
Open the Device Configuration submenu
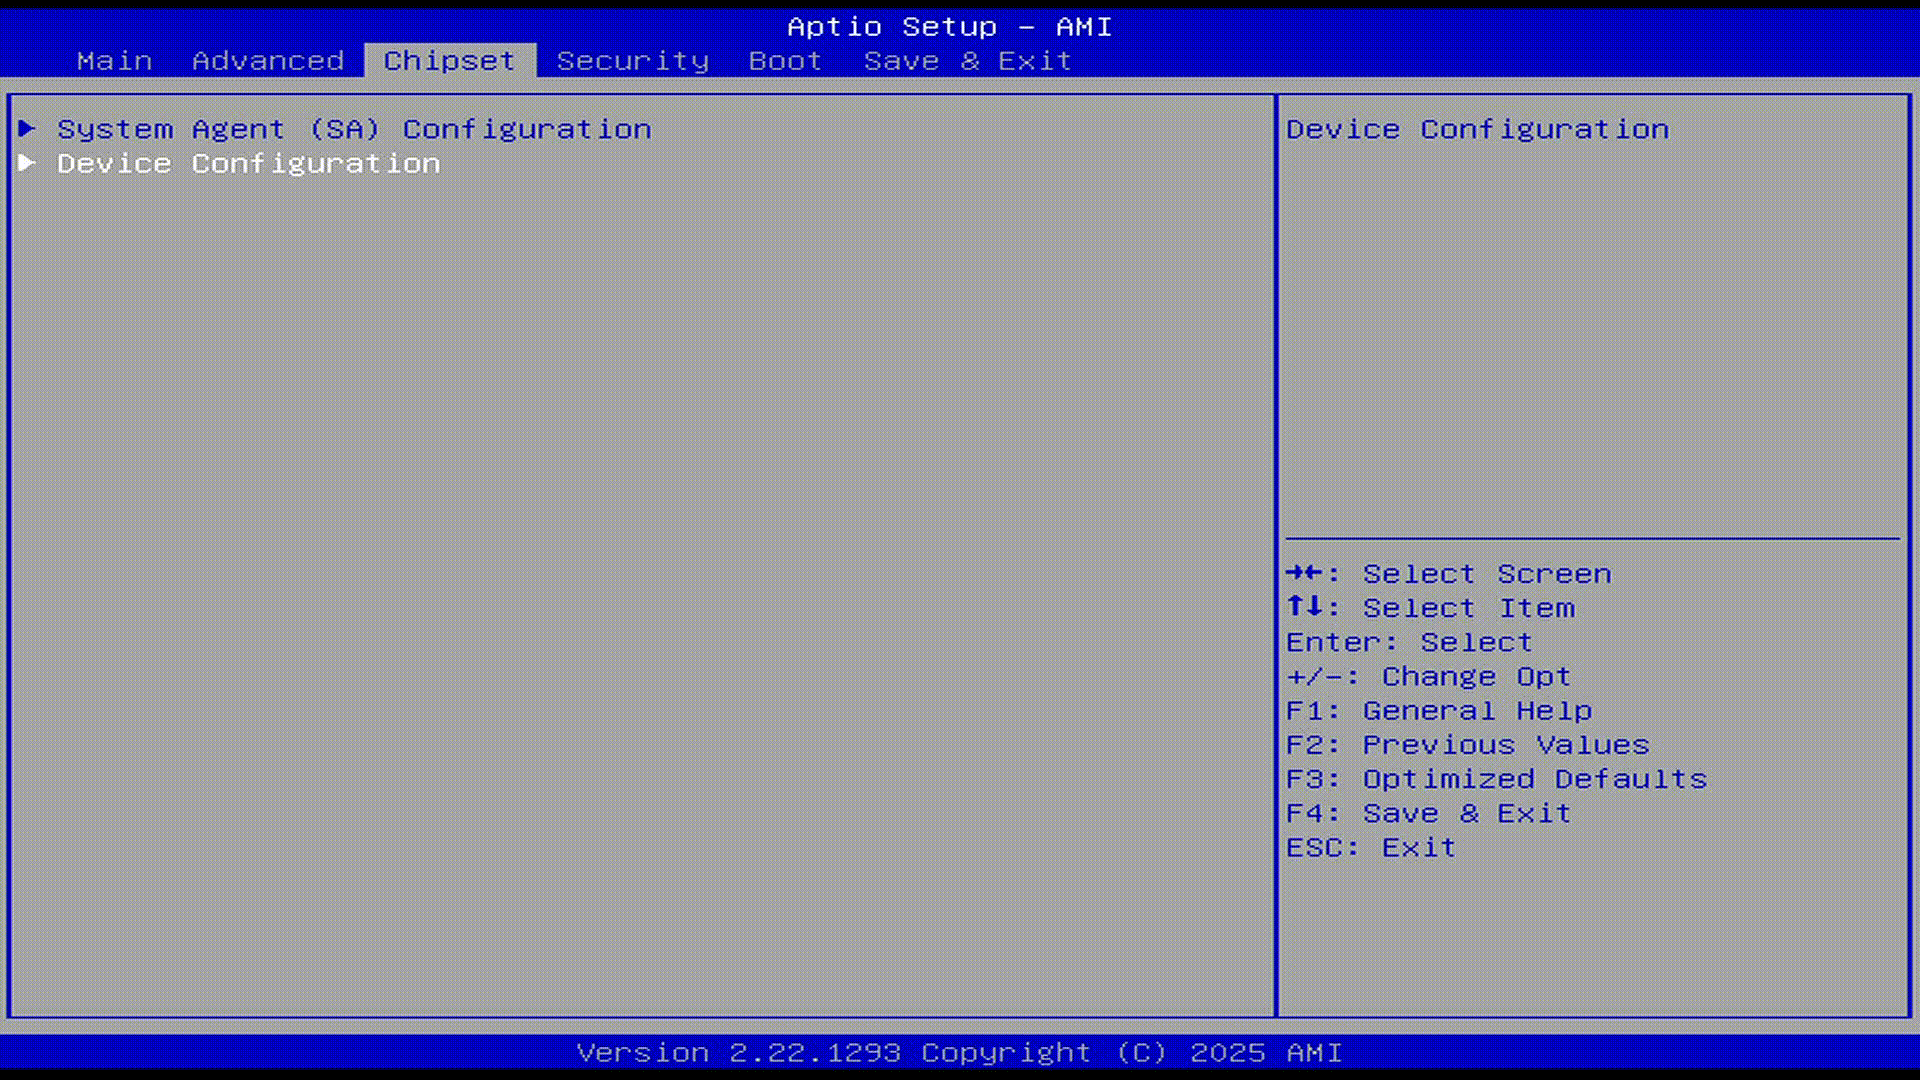coord(248,163)
